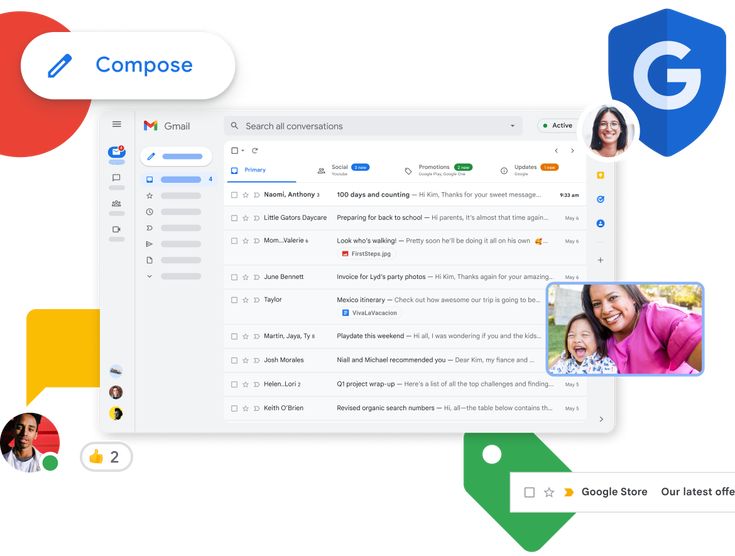Check the Helen..Lori email checkbox
Viewport: 735px width, 556px height.
point(234,384)
